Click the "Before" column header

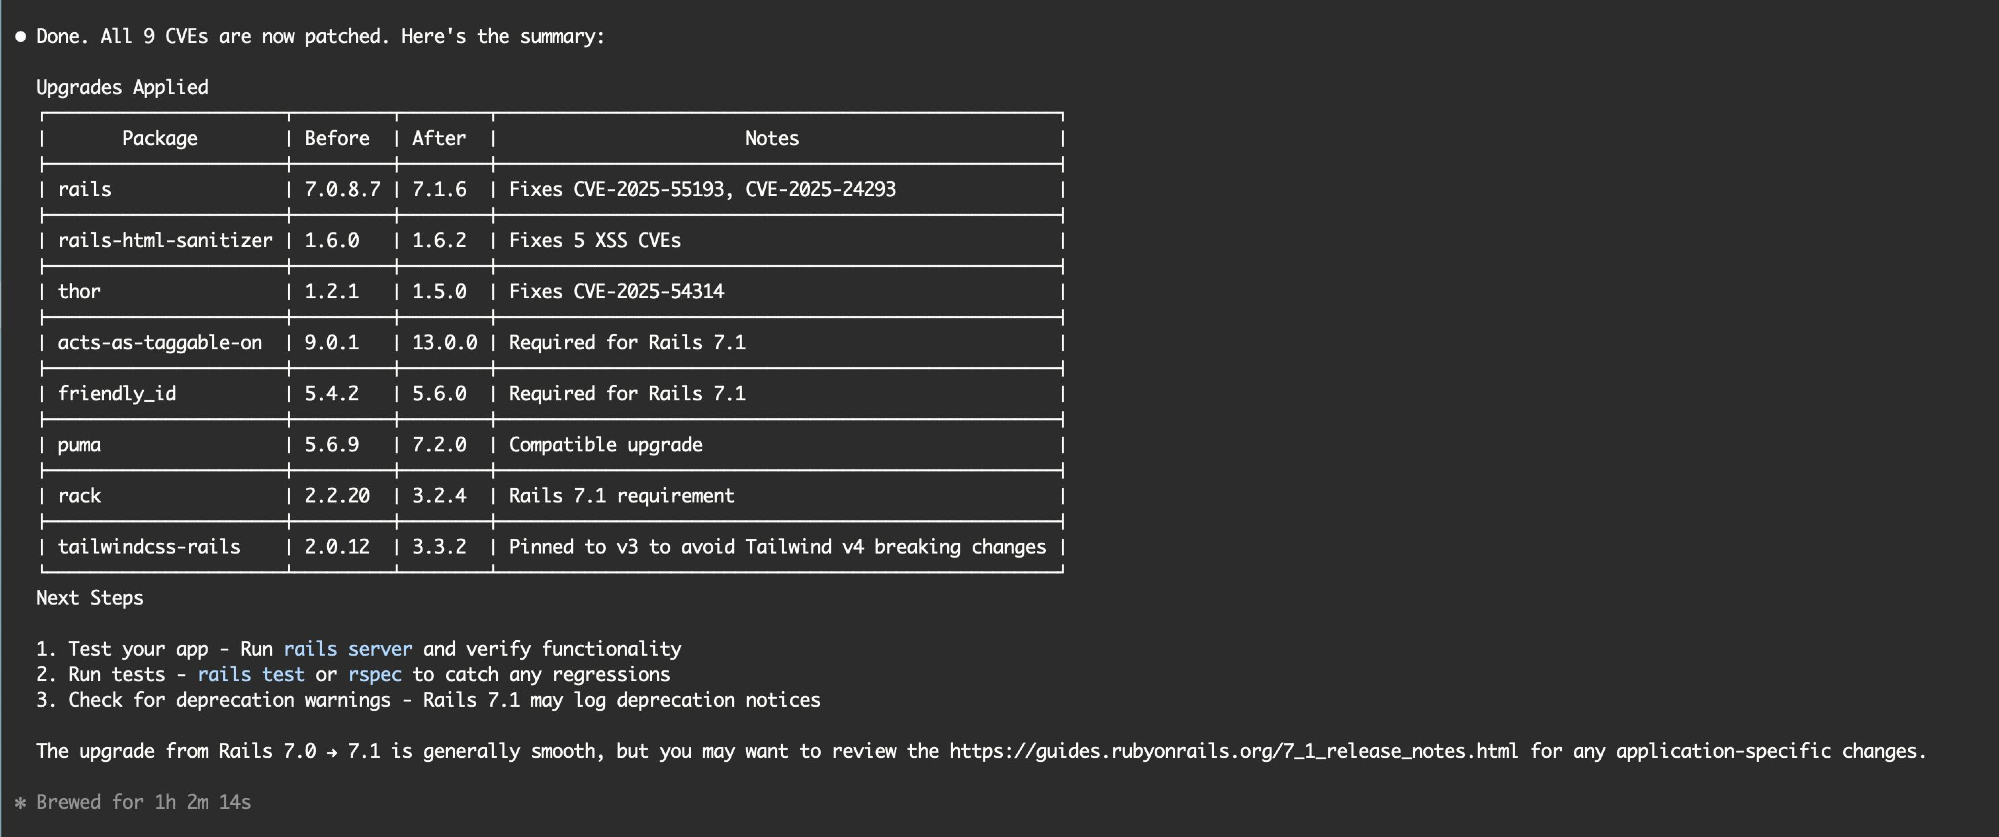coord(337,138)
